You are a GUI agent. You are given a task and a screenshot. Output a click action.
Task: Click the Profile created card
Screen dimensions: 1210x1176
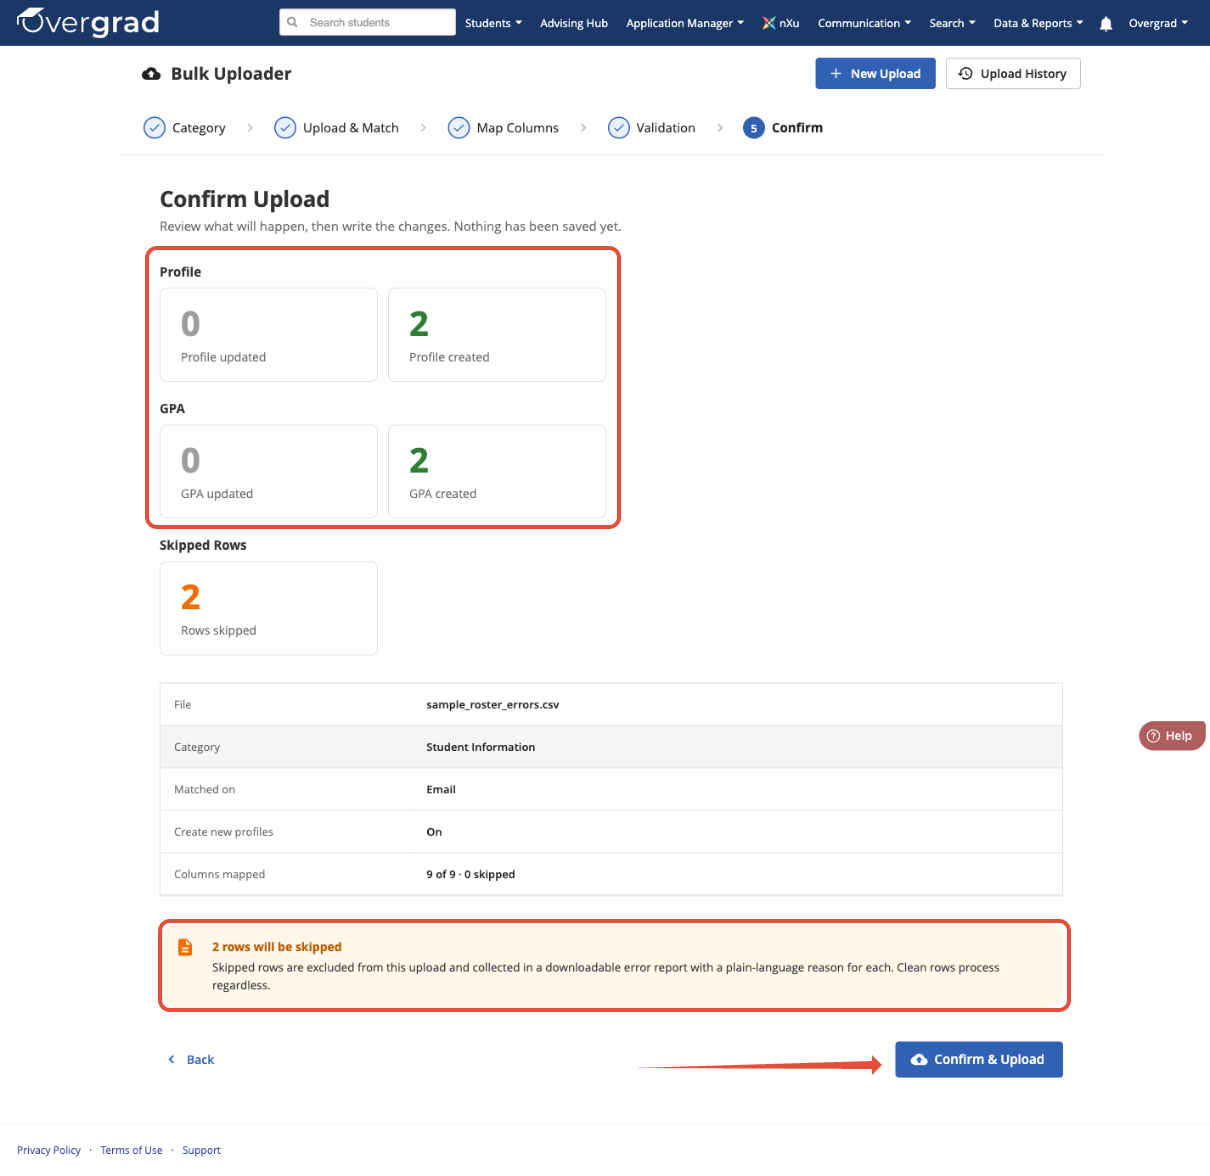tap(497, 335)
